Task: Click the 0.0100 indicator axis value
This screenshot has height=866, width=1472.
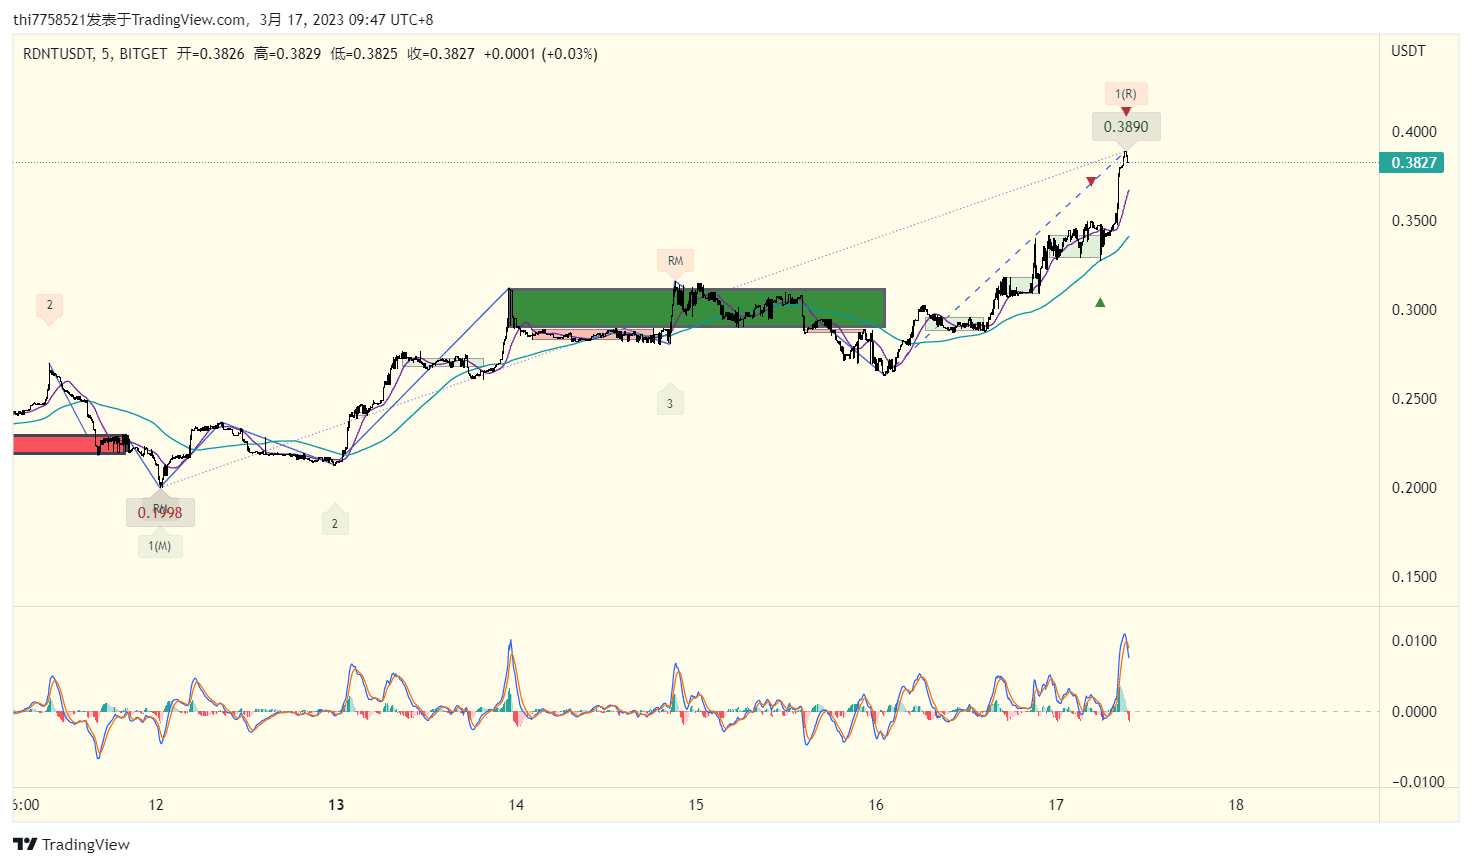Action: (x=1414, y=641)
